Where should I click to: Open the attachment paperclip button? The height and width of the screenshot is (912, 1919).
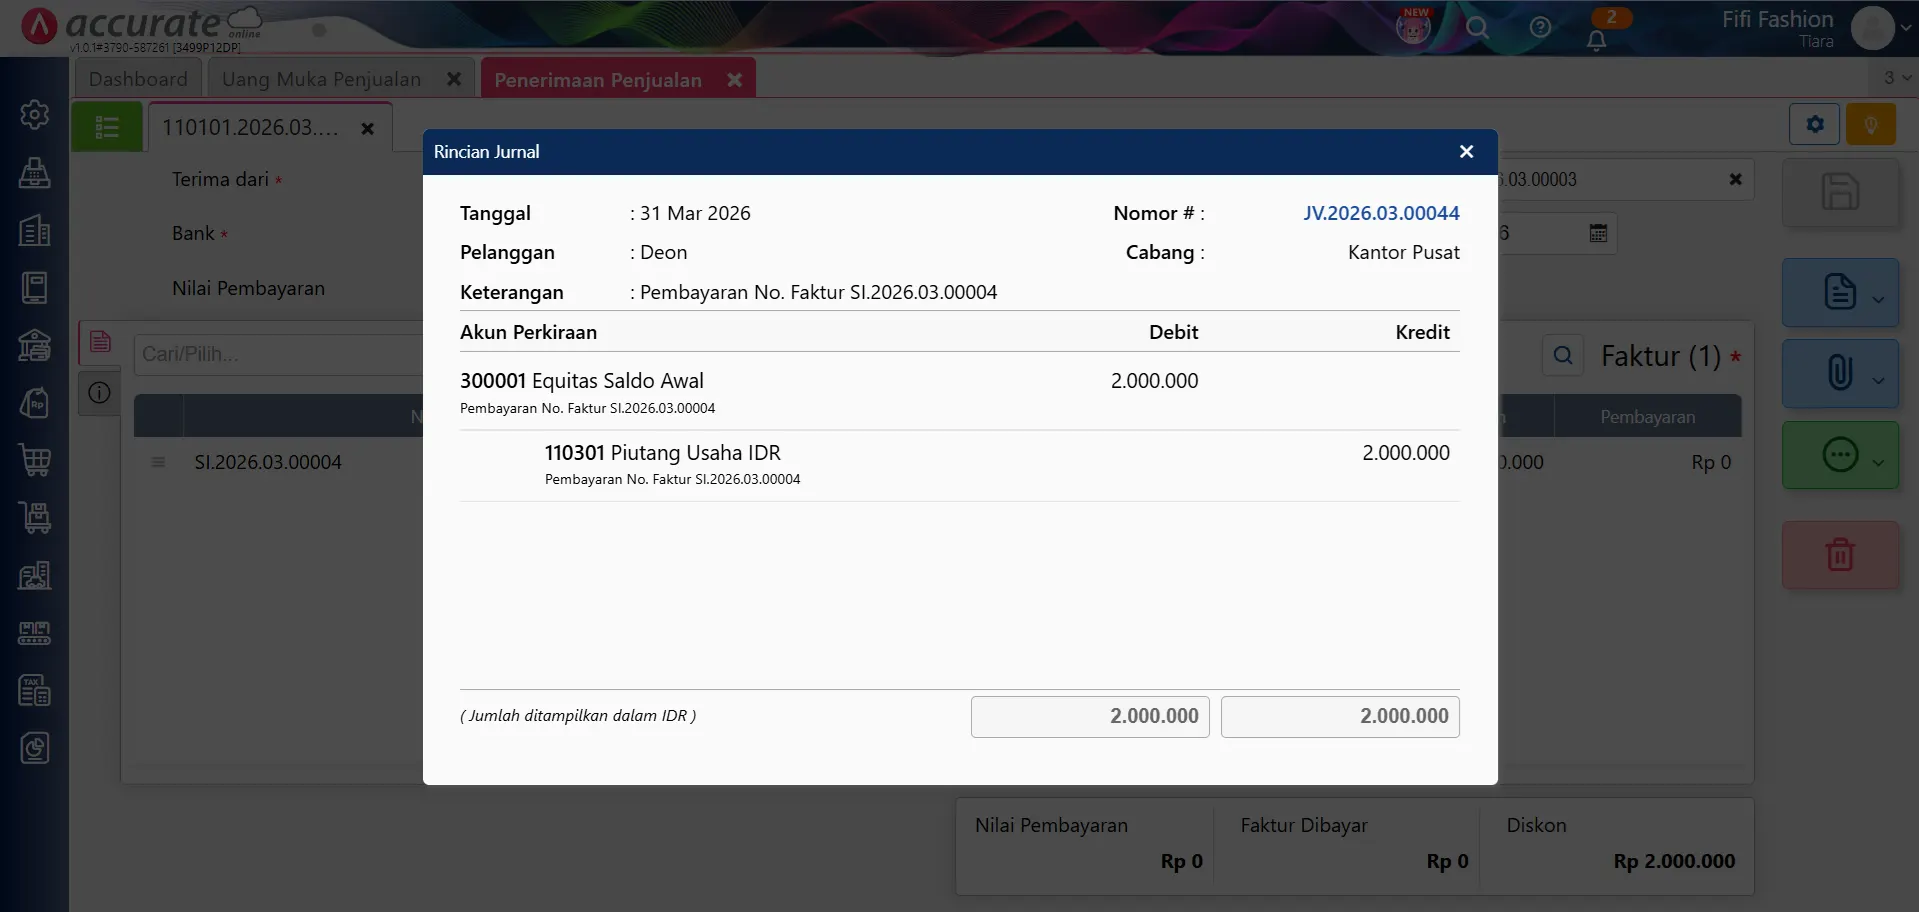click(1839, 373)
